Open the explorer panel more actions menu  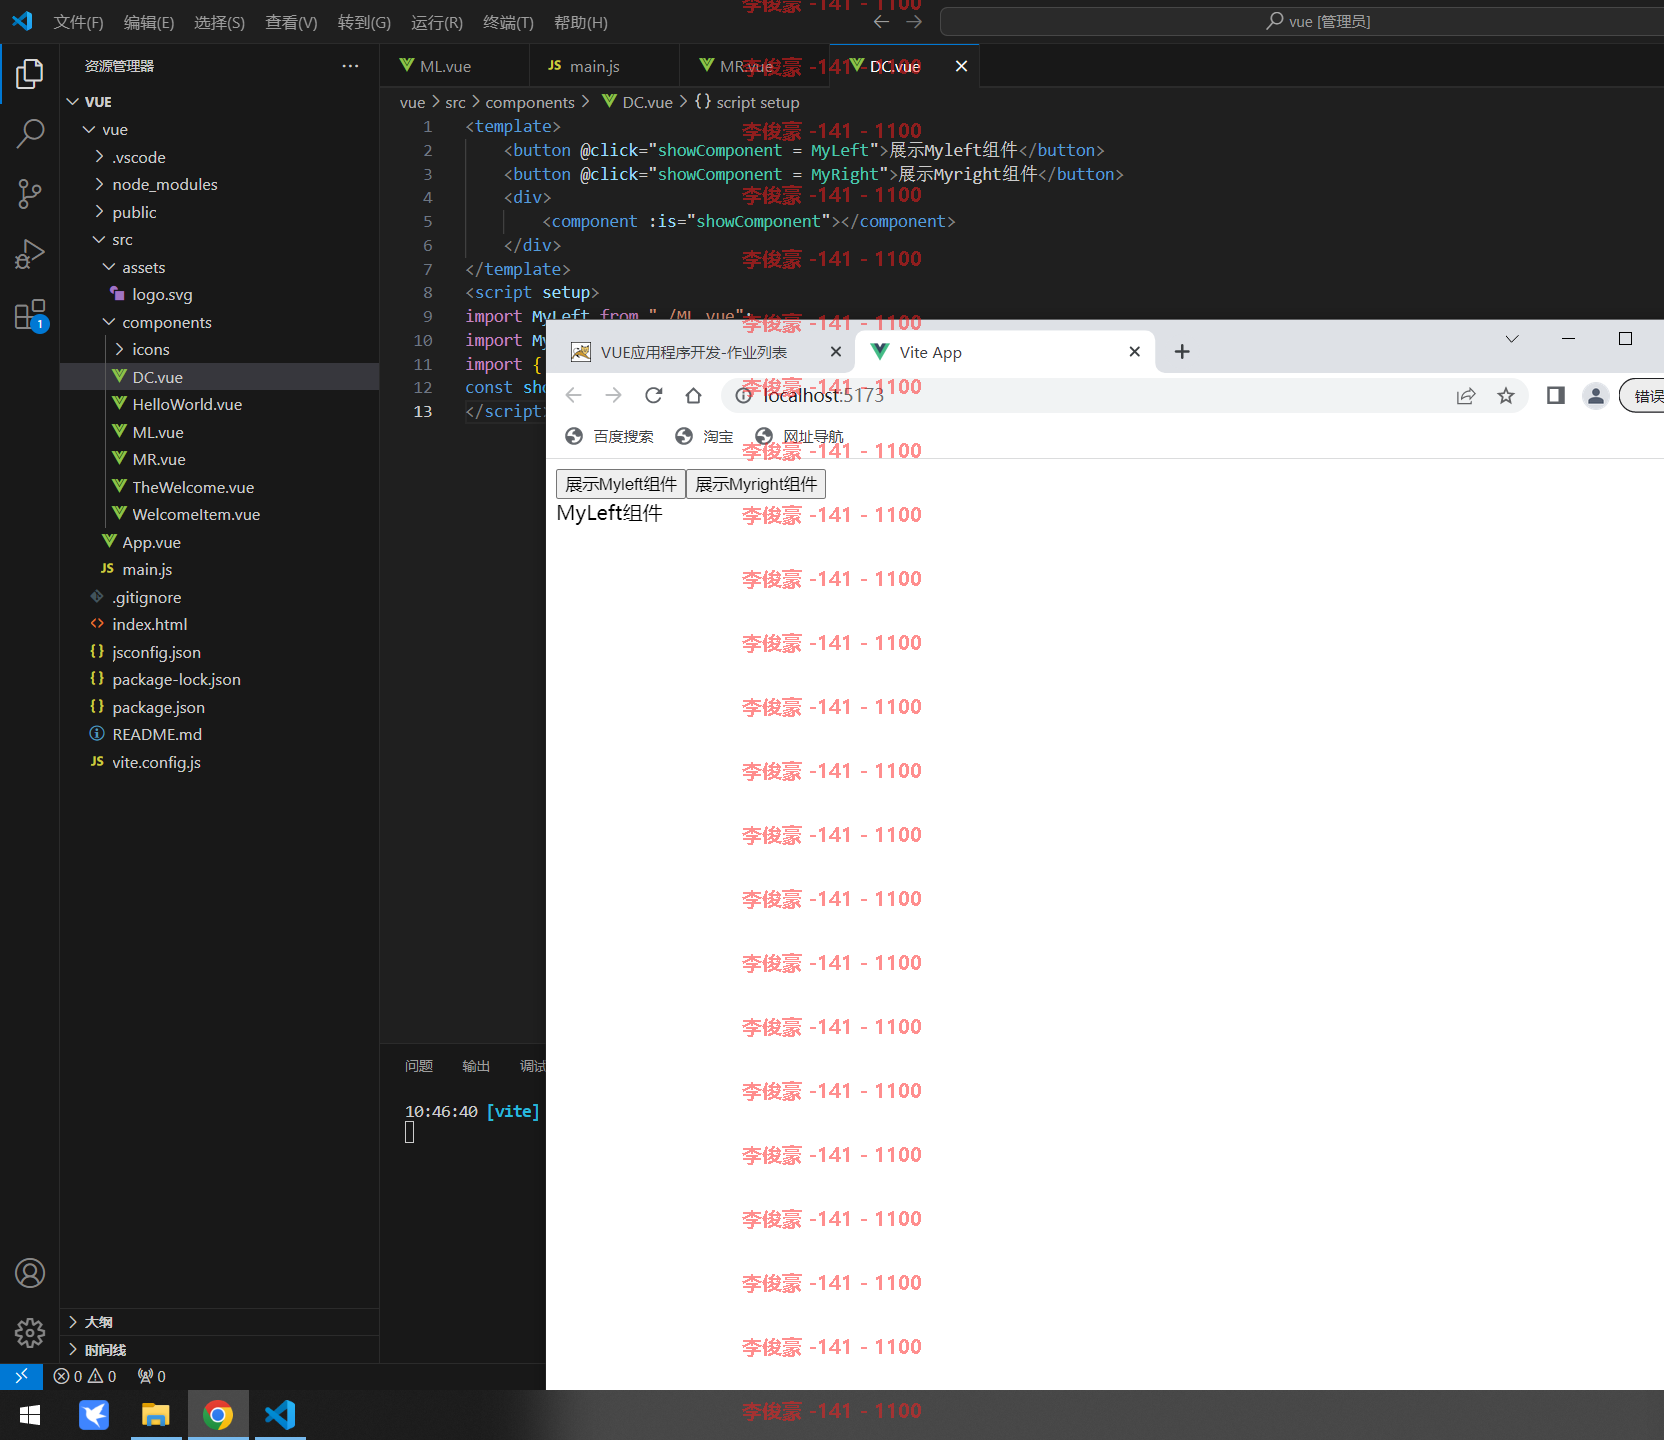[x=350, y=66]
